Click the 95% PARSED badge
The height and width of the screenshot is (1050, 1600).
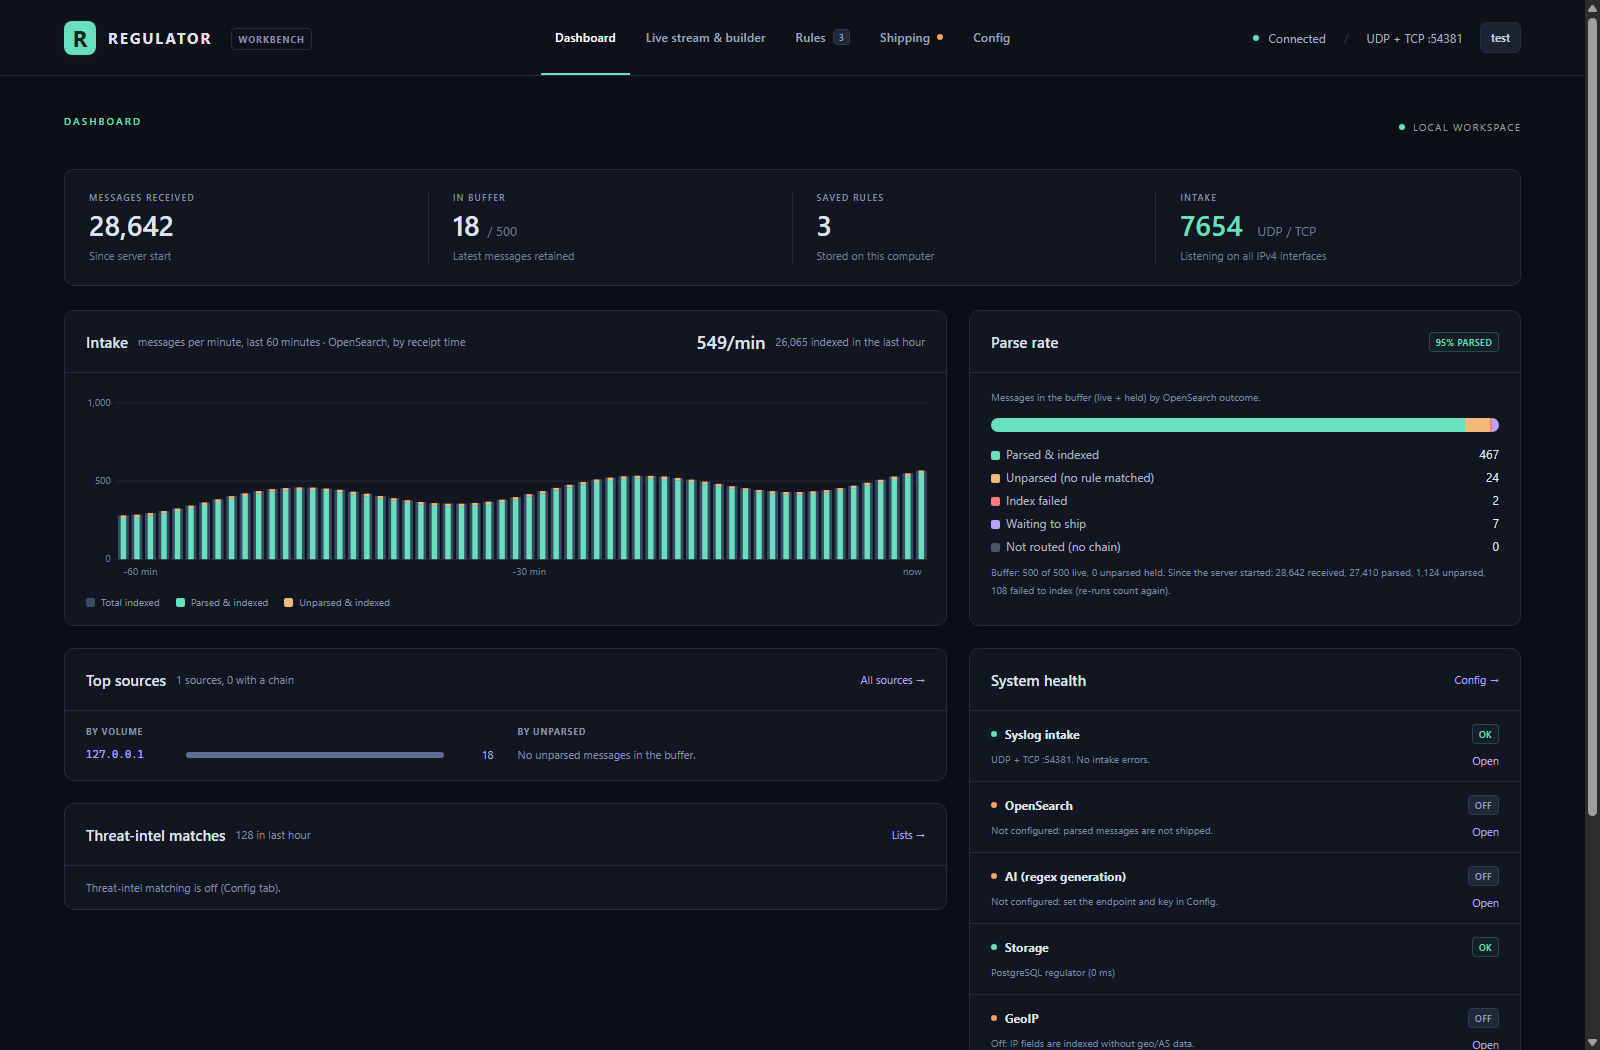tap(1463, 342)
